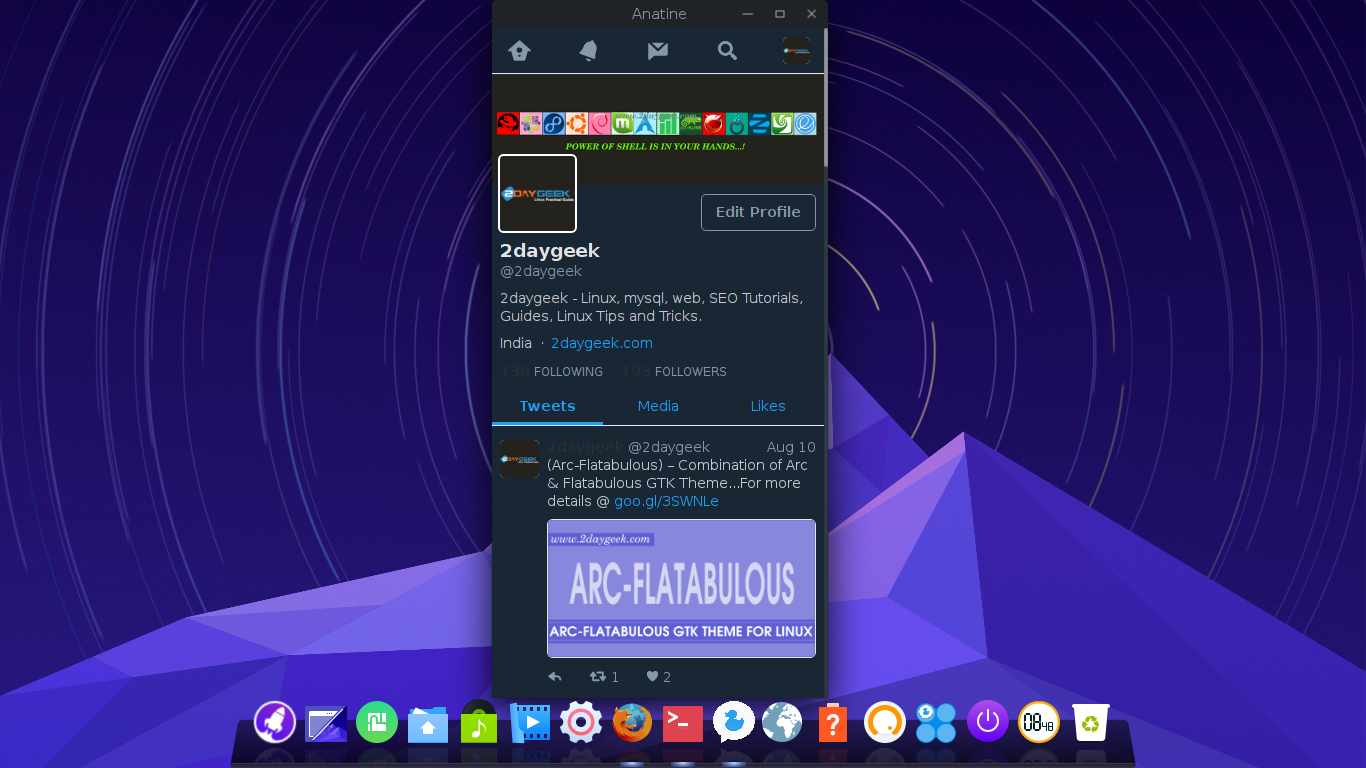Viewport: 1366px width, 768px height.
Task: Open the blue four-circles dock icon
Action: pyautogui.click(x=936, y=722)
